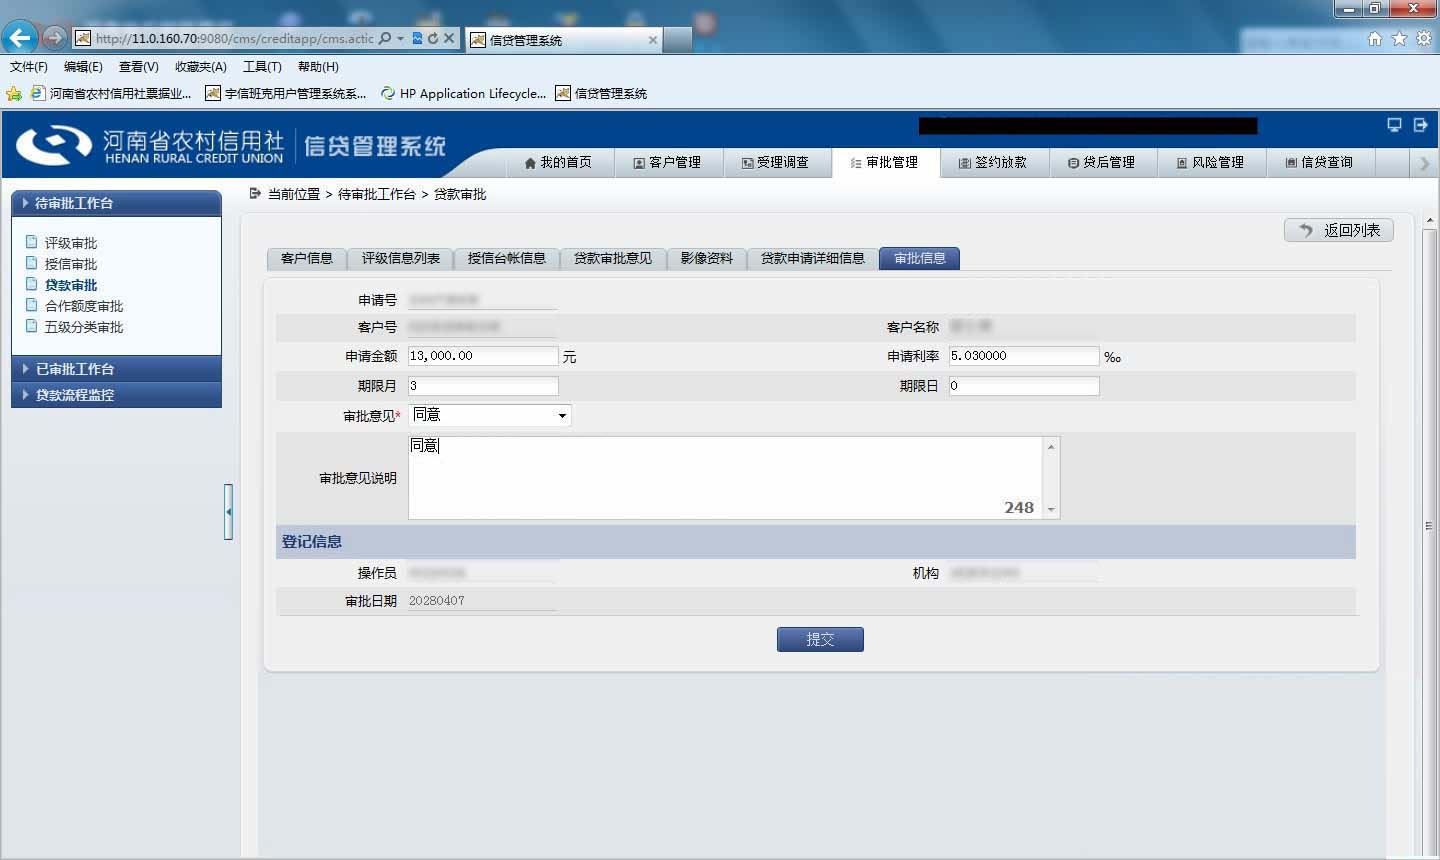Open the 签约放款 navigation tab

pyautogui.click(x=993, y=162)
